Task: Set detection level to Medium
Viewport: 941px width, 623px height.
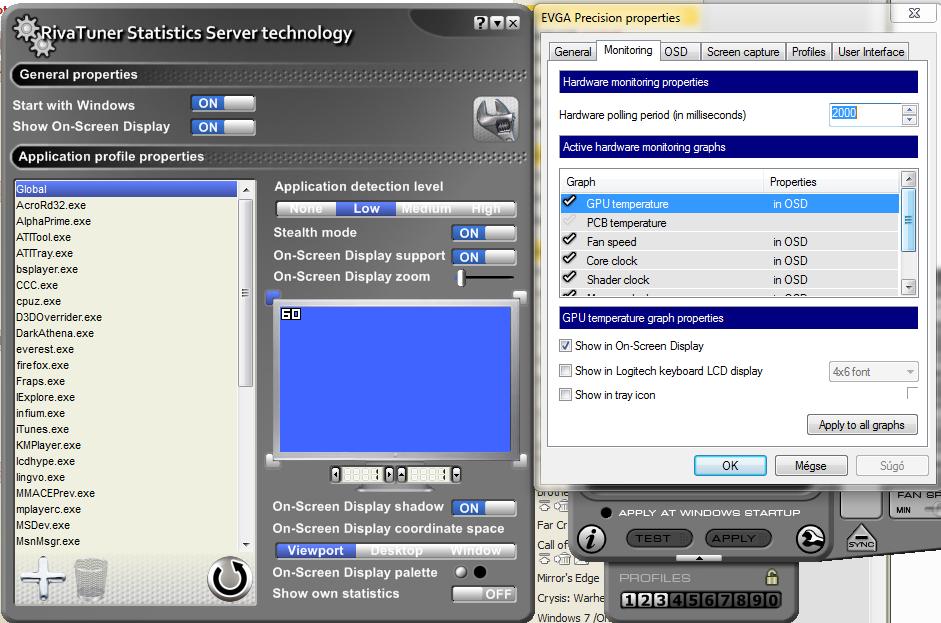Action: click(426, 209)
